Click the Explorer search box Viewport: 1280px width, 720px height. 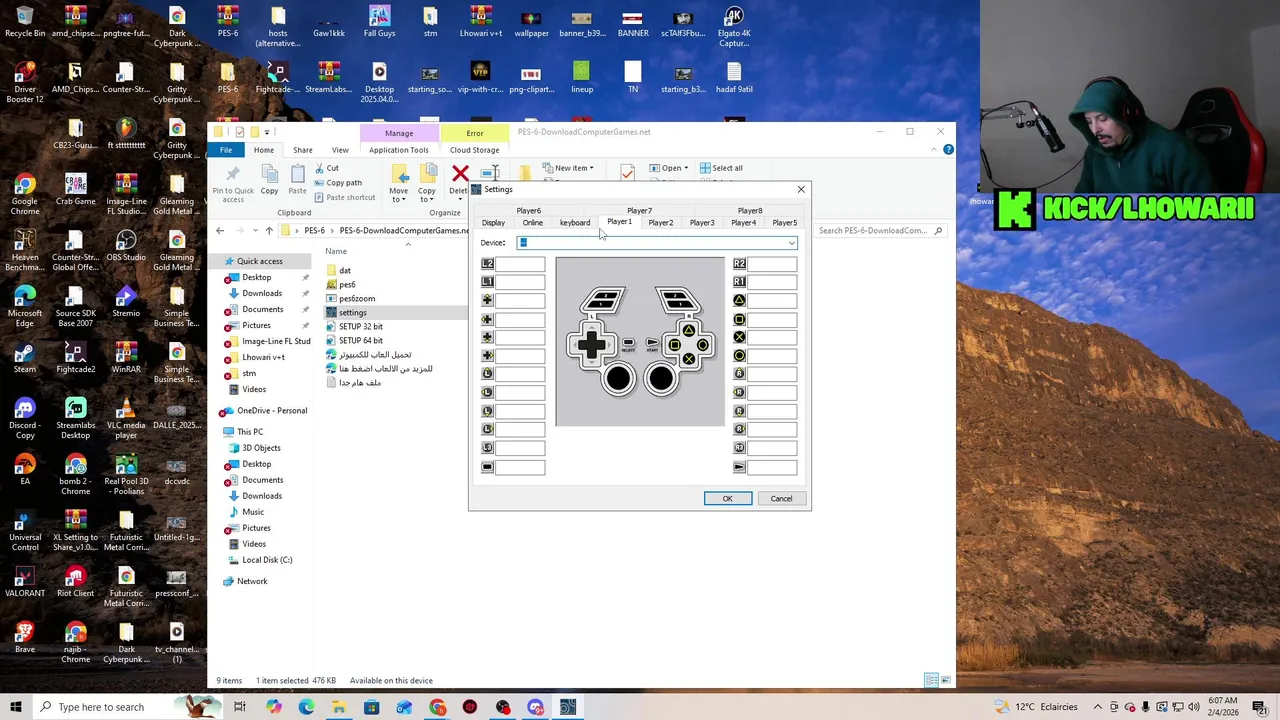[880, 231]
